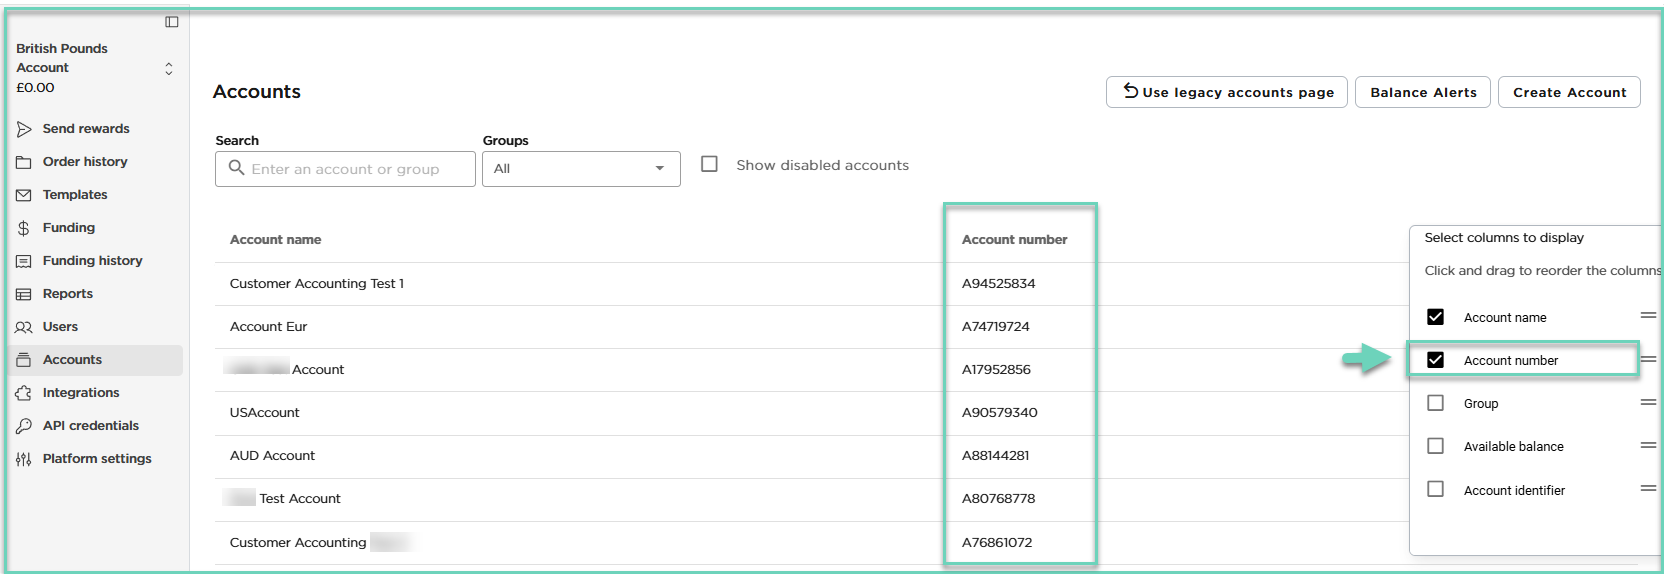1664x574 pixels.
Task: Click the Send rewards paper plane icon
Action: (24, 129)
